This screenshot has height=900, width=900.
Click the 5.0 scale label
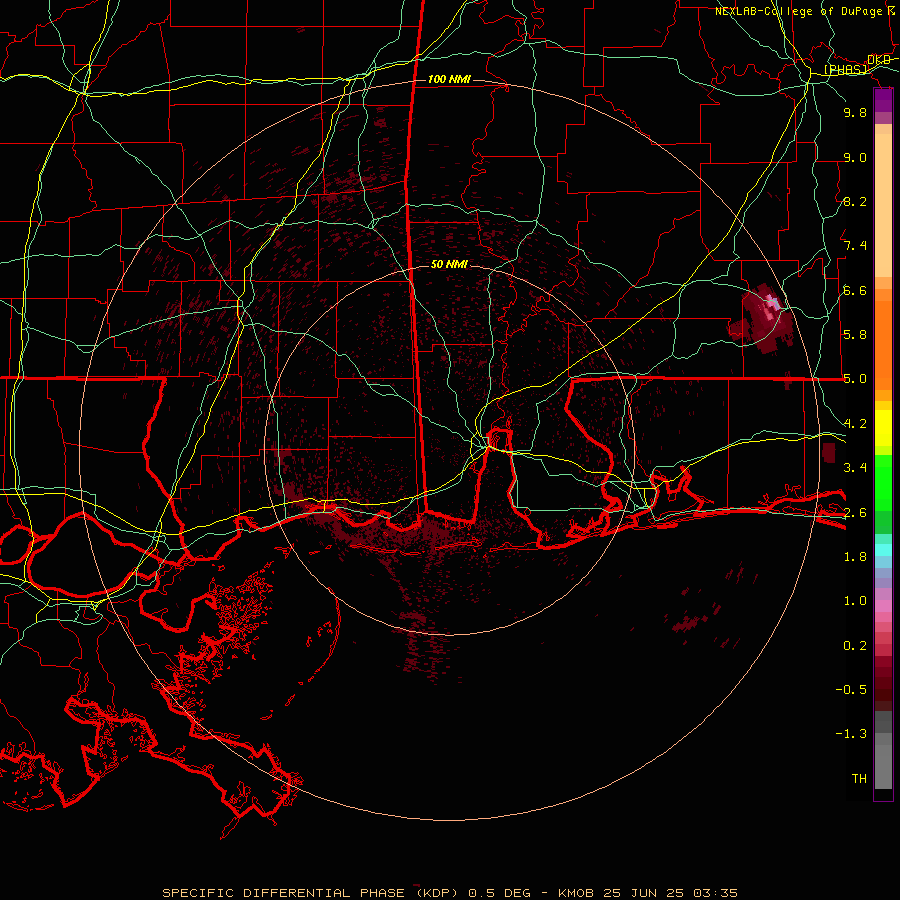pos(855,379)
